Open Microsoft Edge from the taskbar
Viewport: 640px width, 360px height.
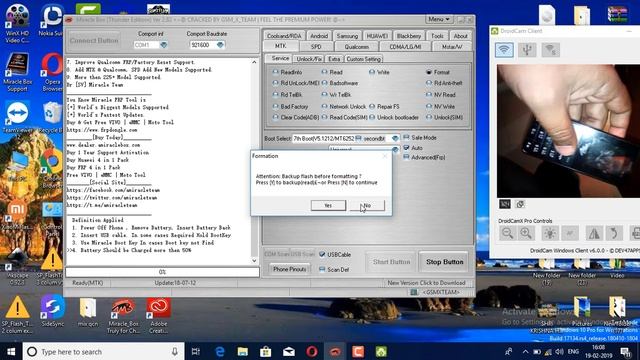pyautogui.click(x=220, y=351)
